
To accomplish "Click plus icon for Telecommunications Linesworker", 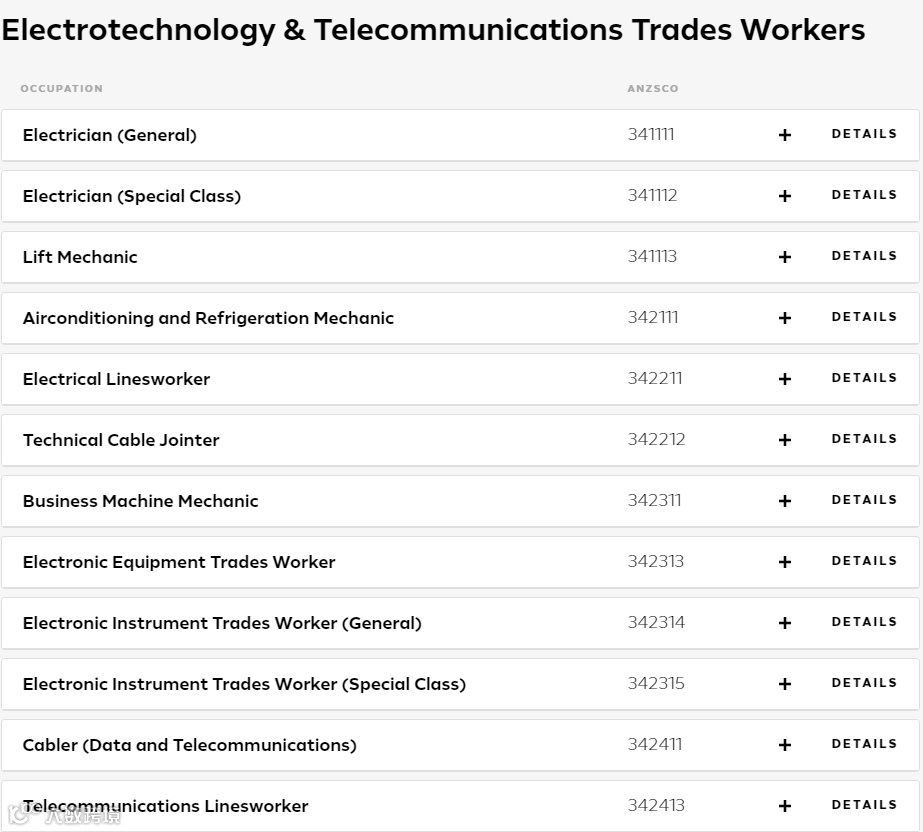I will pyautogui.click(x=785, y=806).
